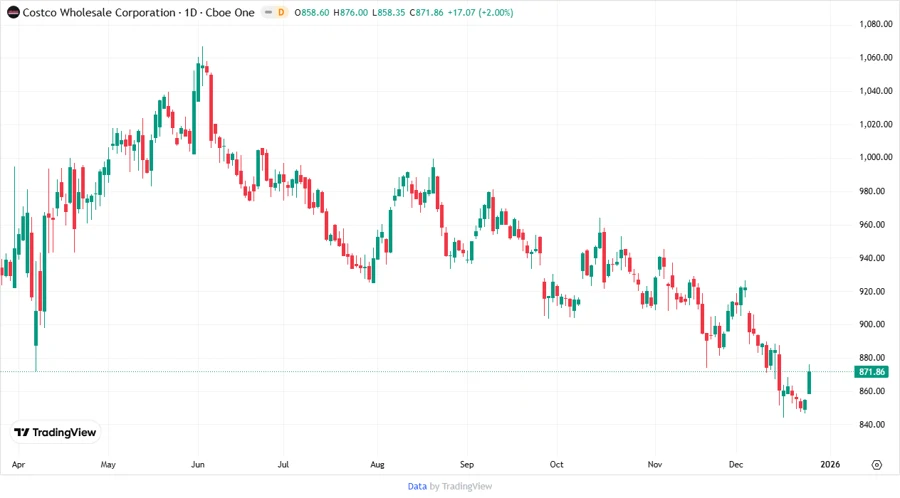Image resolution: width=900 pixels, height=498 pixels.
Task: Click the 1,080.00 price axis label
Action: pyautogui.click(x=876, y=24)
